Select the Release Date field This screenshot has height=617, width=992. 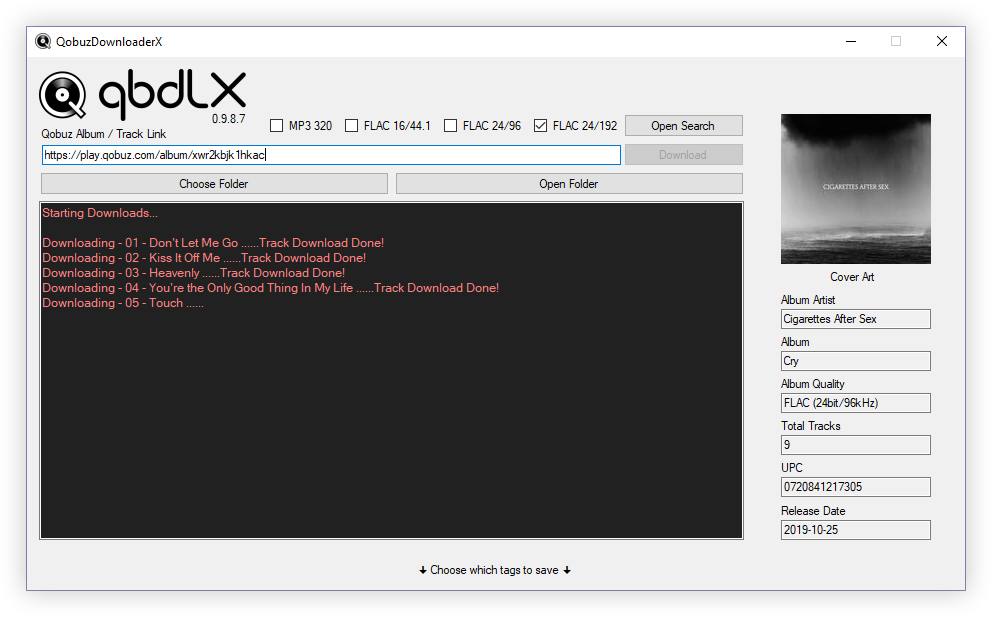point(855,530)
